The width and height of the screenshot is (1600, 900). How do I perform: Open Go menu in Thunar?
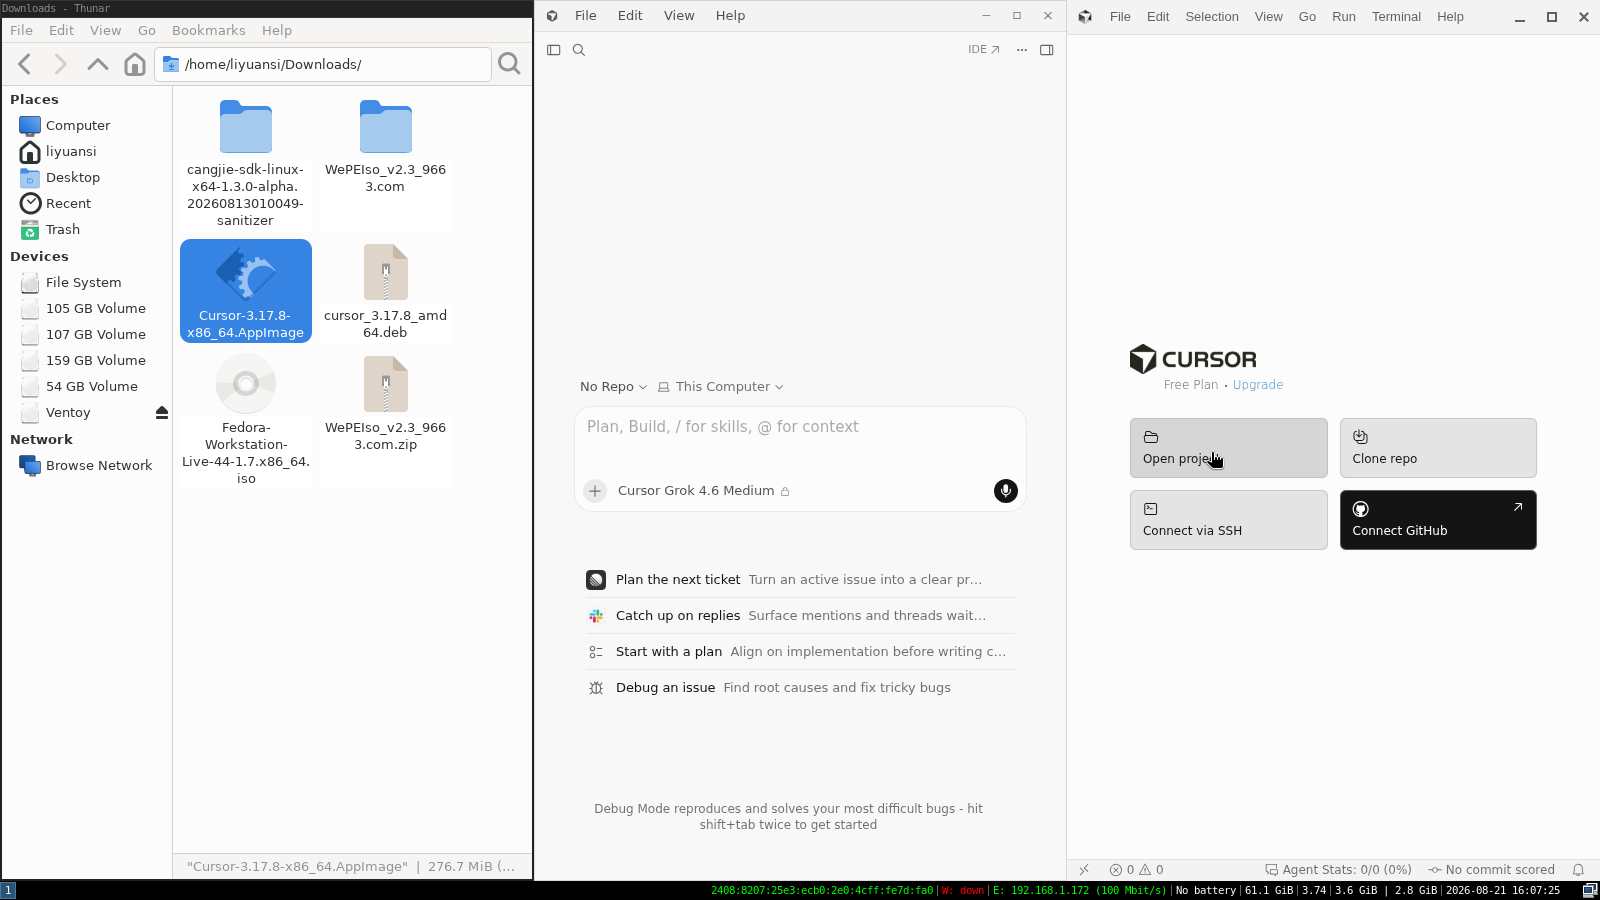(x=147, y=31)
